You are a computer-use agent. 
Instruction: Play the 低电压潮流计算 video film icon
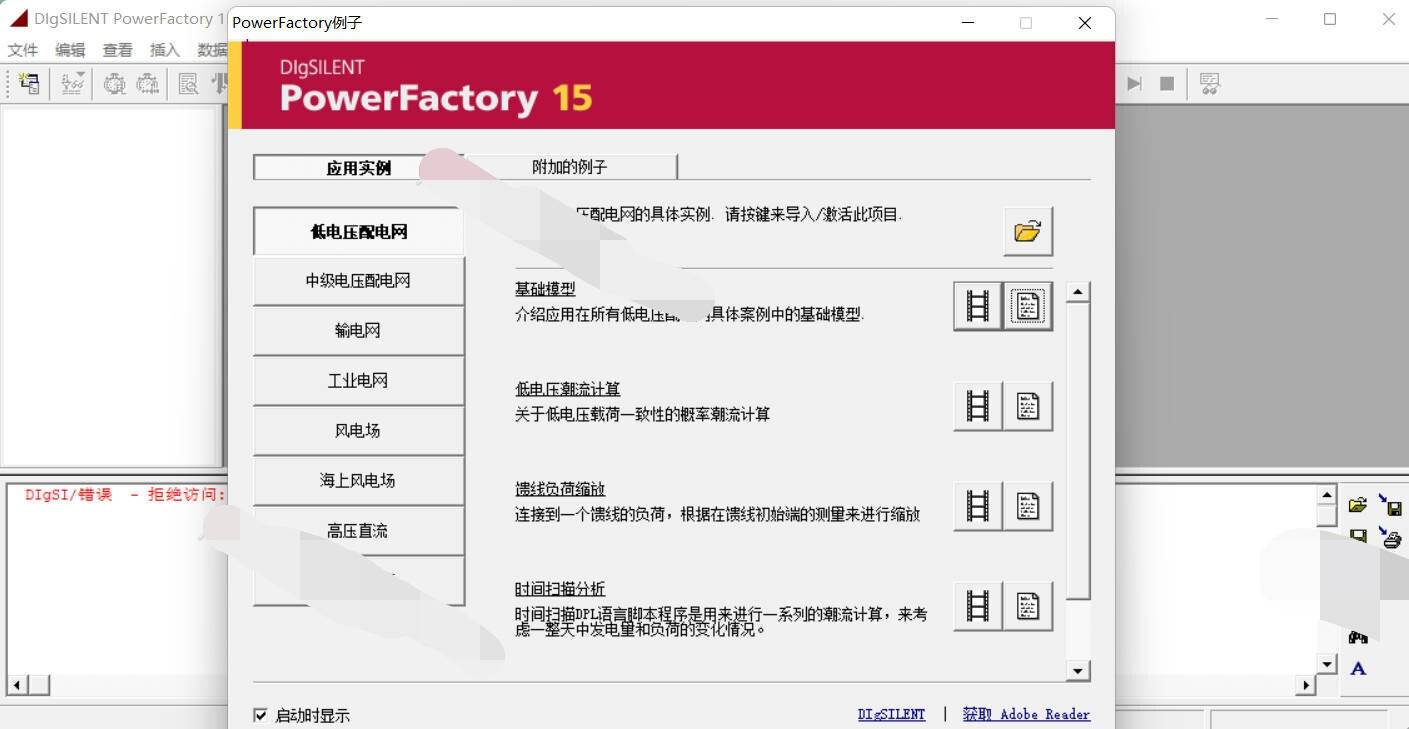click(x=978, y=406)
